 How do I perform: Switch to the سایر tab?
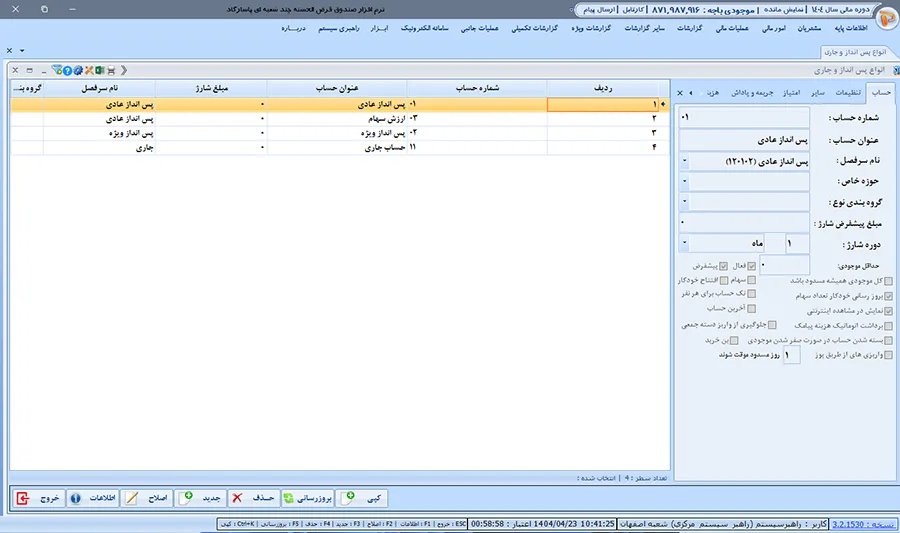tap(818, 93)
